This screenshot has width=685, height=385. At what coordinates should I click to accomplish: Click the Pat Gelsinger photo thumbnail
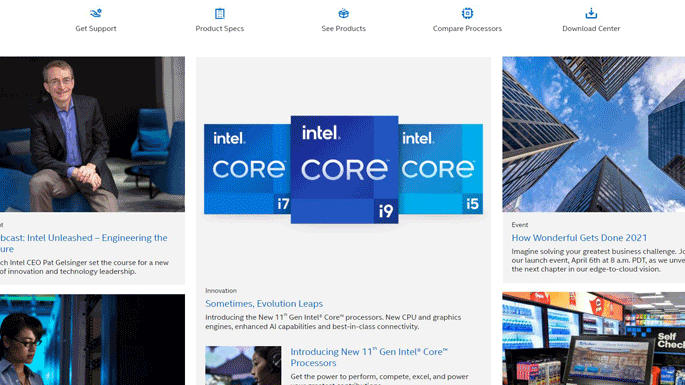92,134
